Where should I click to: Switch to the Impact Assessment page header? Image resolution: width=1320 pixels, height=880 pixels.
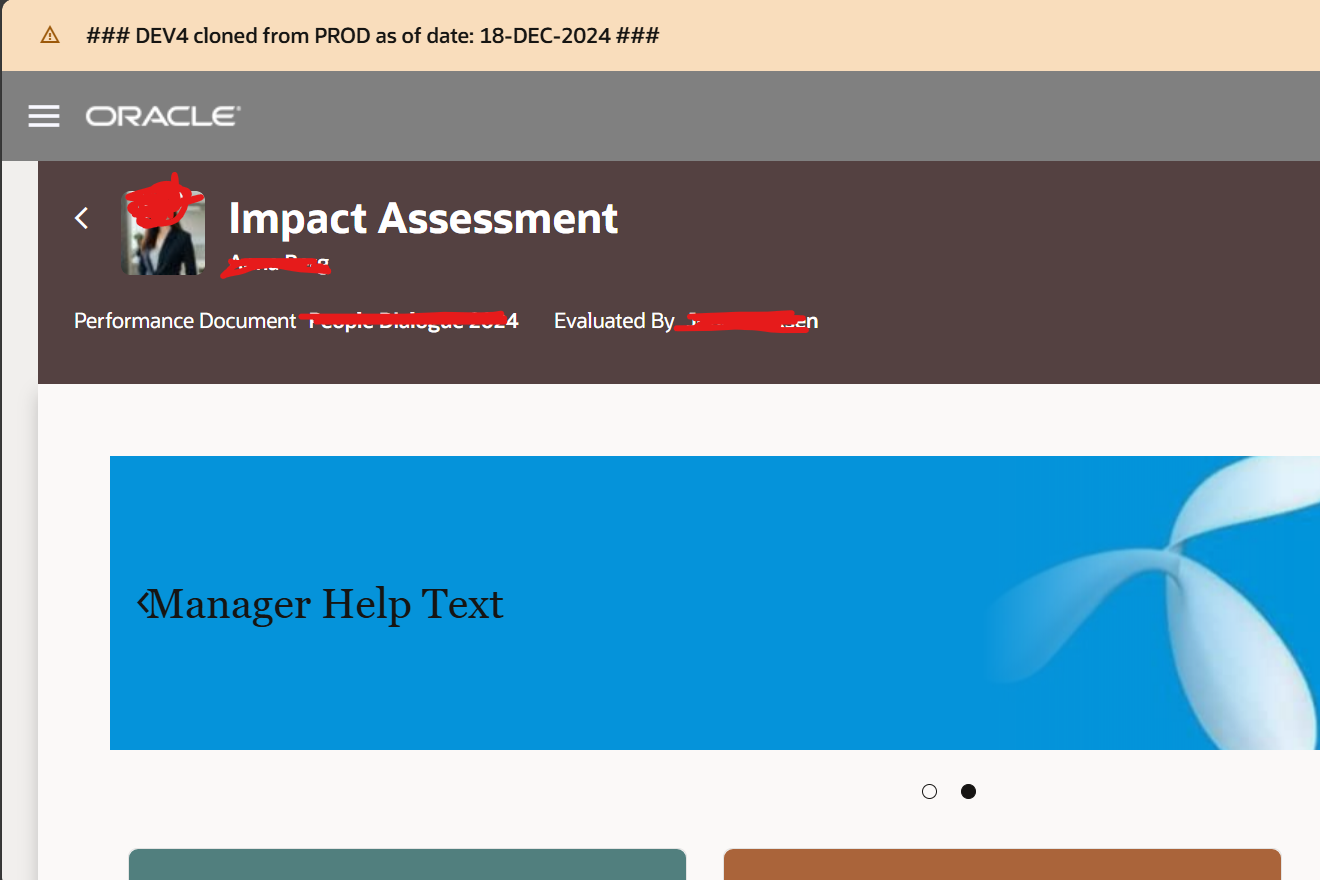click(423, 218)
